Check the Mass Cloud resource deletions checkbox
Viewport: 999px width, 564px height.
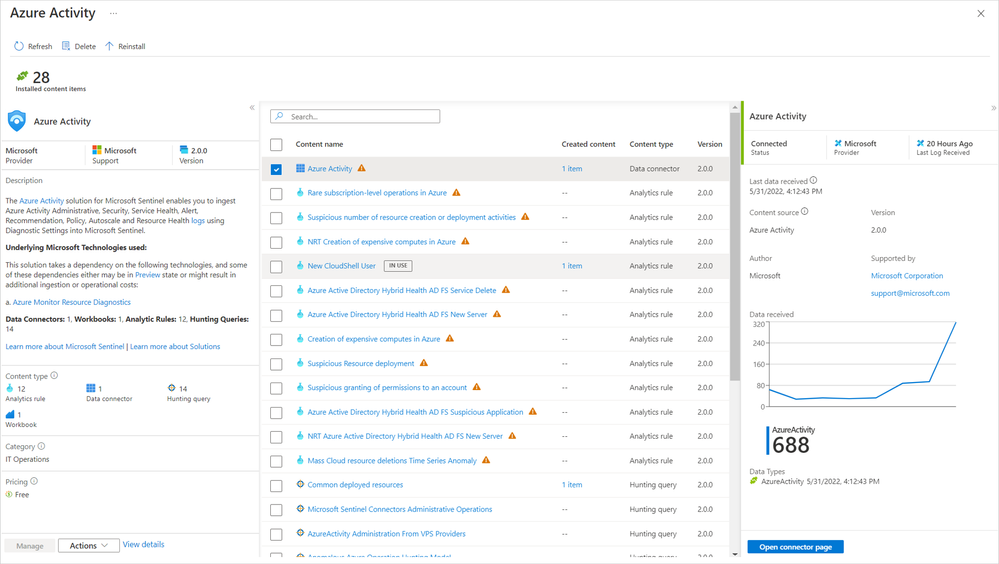pos(276,461)
